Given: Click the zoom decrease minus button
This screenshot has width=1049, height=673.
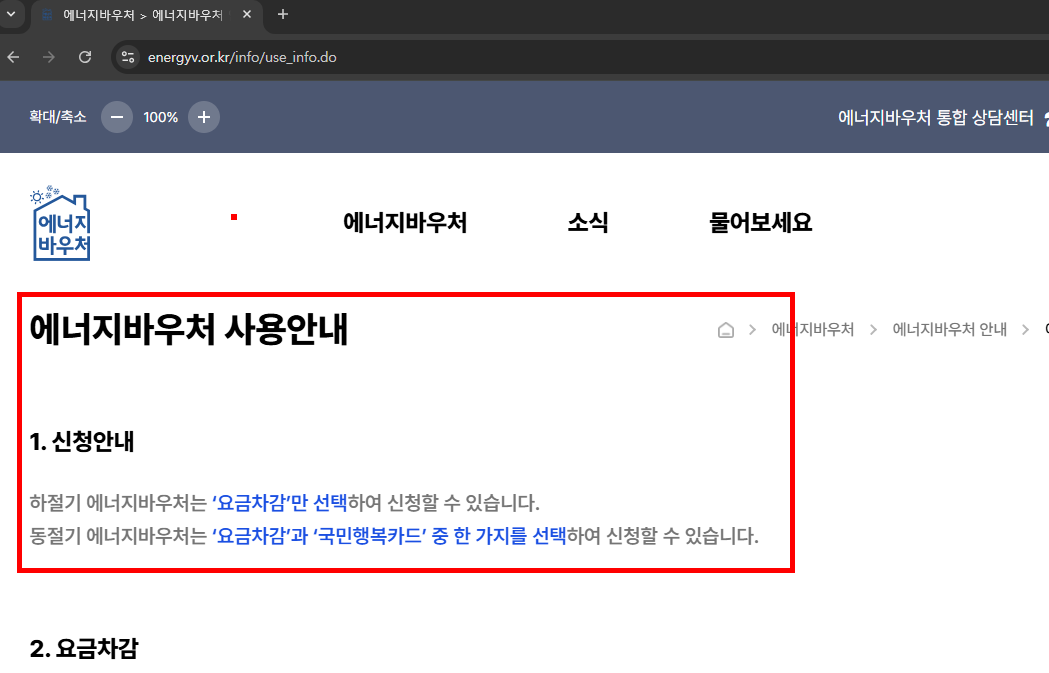Looking at the screenshot, I should click(x=117, y=117).
